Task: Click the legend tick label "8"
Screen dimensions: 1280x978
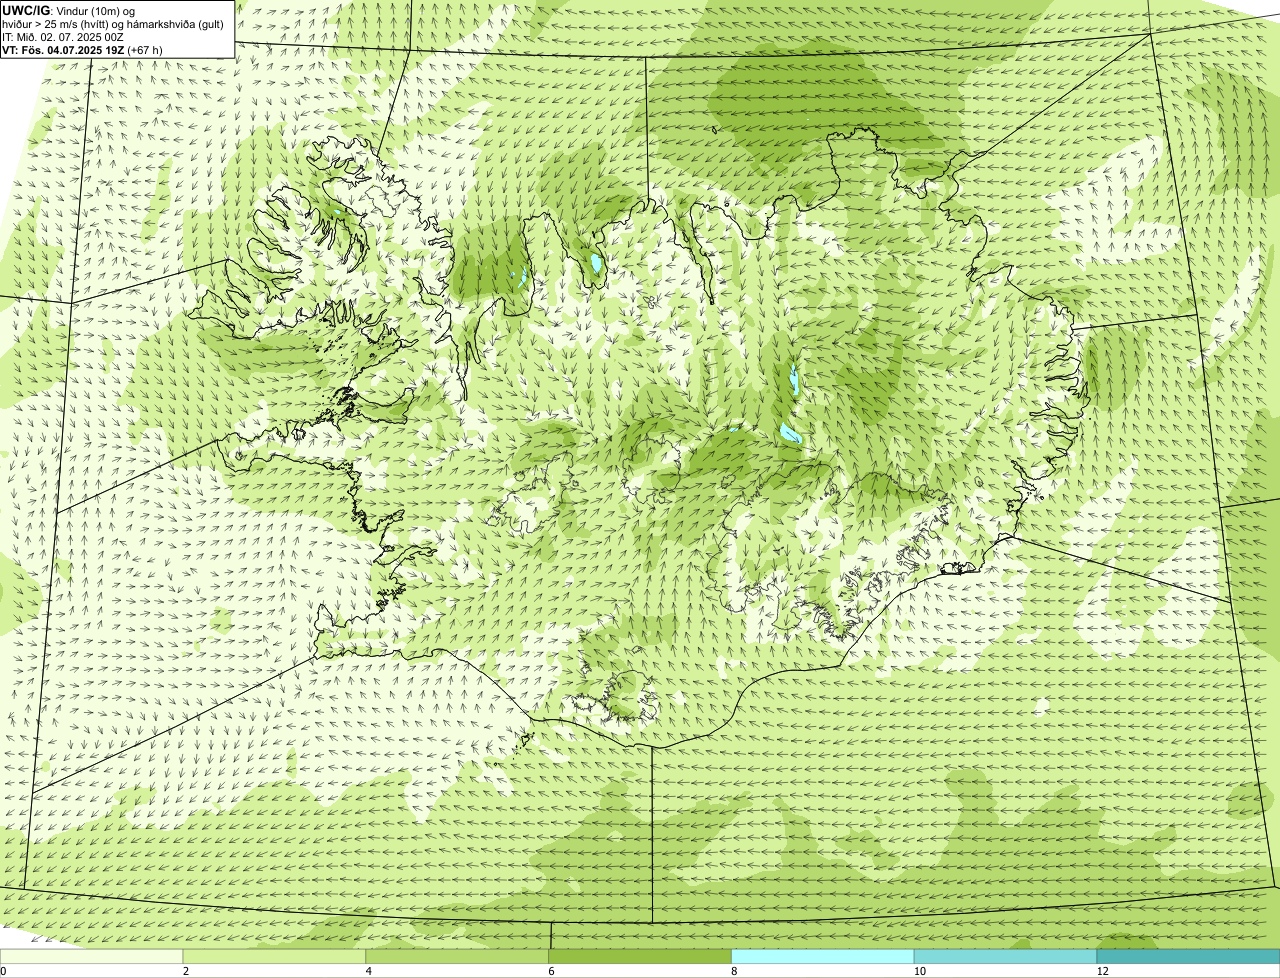Action: (734, 971)
